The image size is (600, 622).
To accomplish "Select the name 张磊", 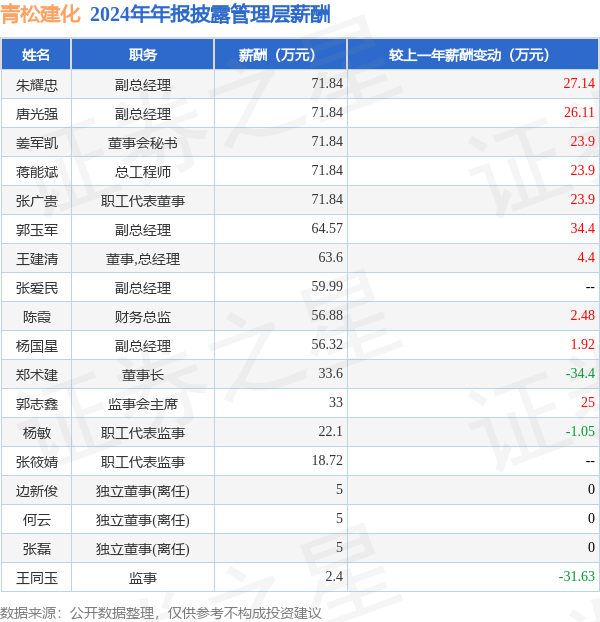I will tap(36, 549).
